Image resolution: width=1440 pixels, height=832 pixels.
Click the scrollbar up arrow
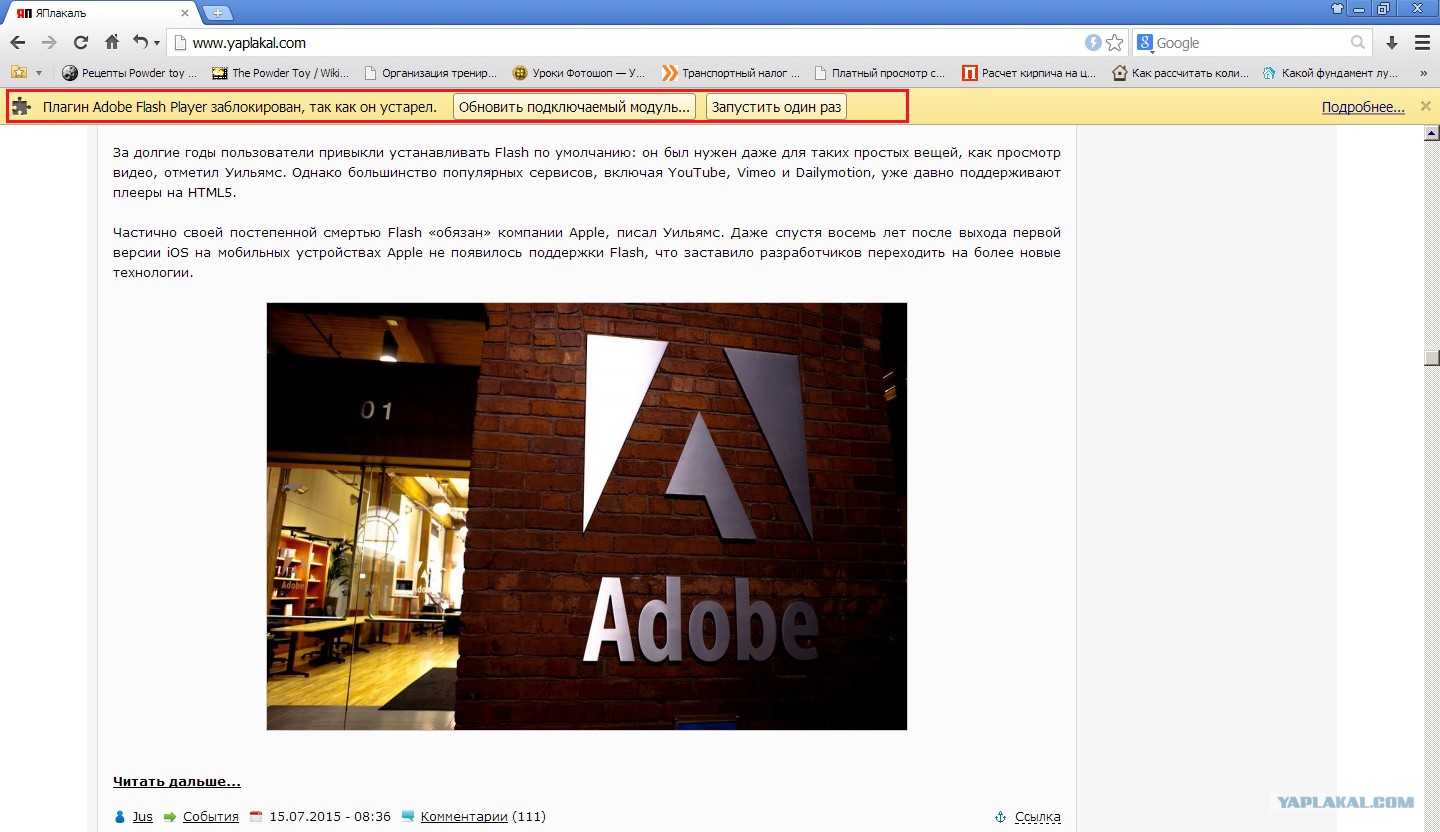pyautogui.click(x=1432, y=134)
